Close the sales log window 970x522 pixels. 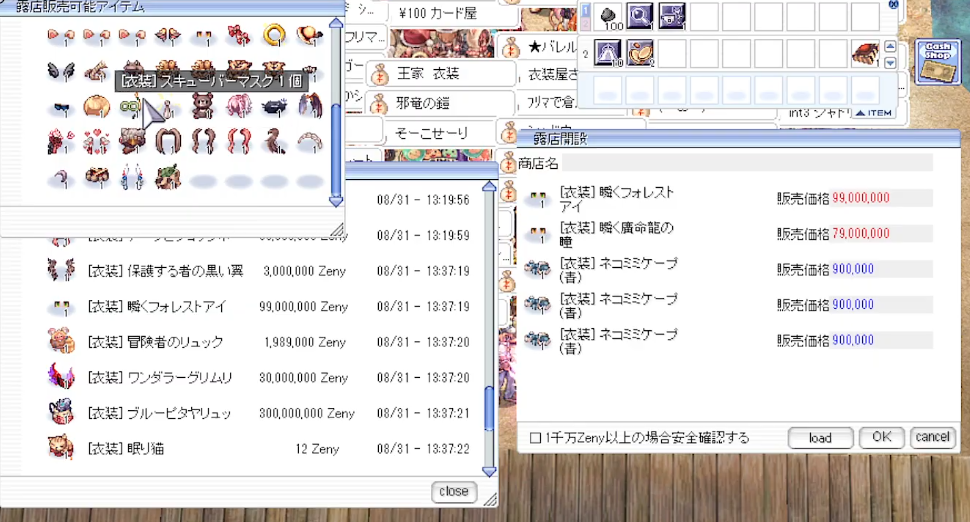point(453,492)
